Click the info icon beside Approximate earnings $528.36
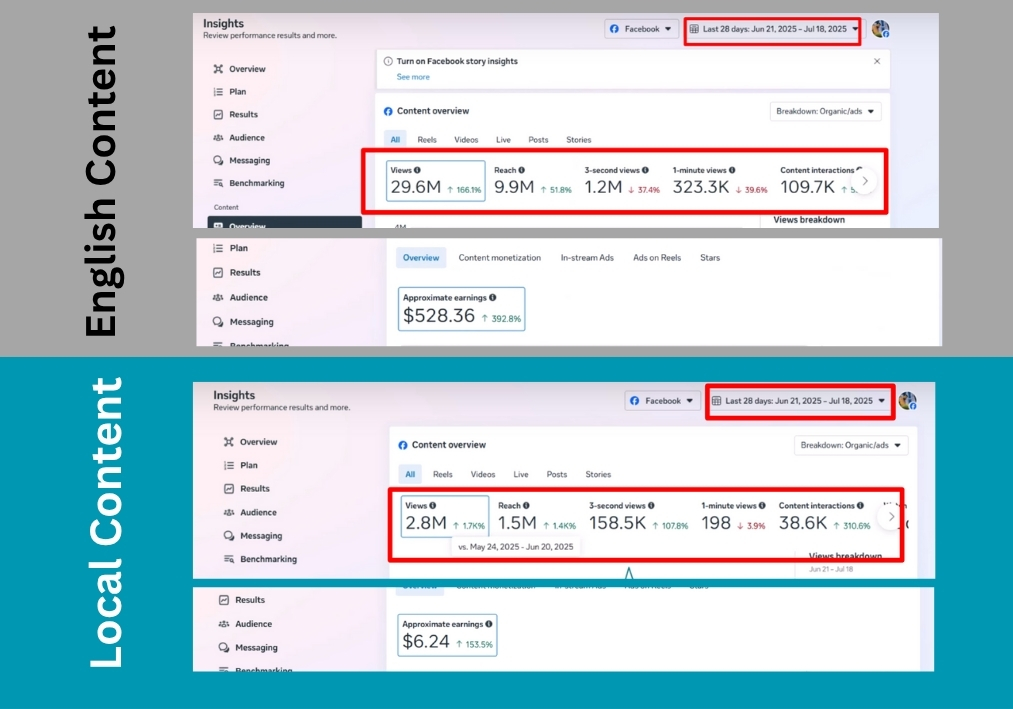This screenshot has width=1013, height=709. [x=493, y=297]
